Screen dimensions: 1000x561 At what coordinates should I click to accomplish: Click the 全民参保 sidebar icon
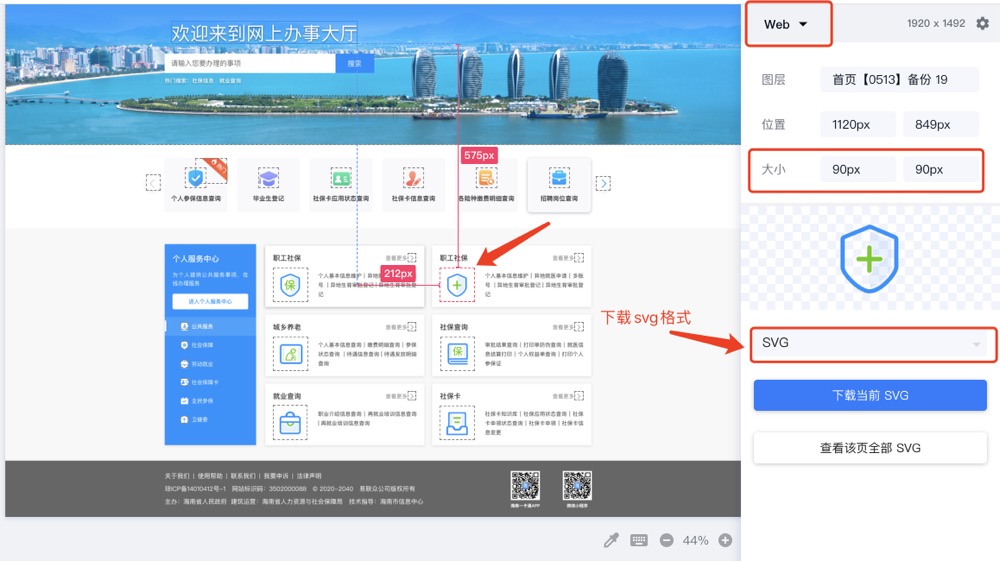[184, 401]
